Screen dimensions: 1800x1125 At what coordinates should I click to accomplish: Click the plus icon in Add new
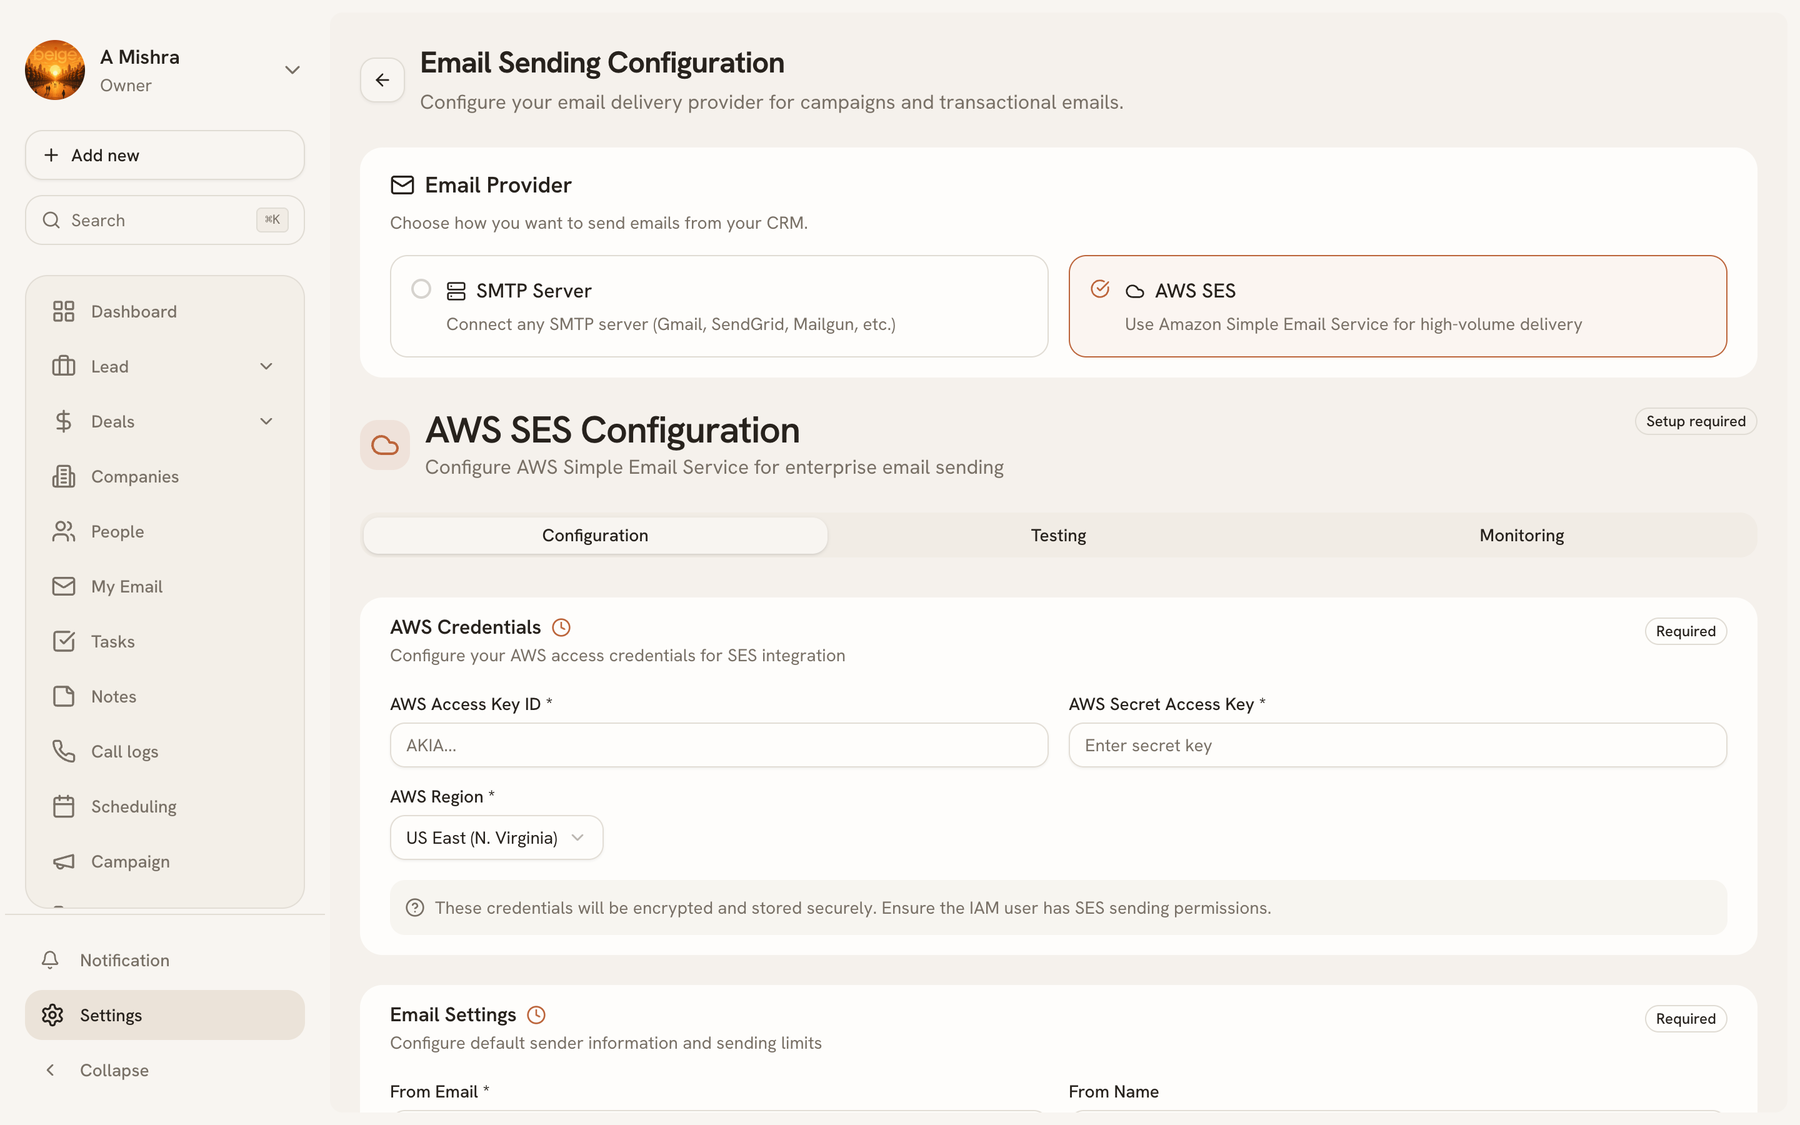click(51, 155)
